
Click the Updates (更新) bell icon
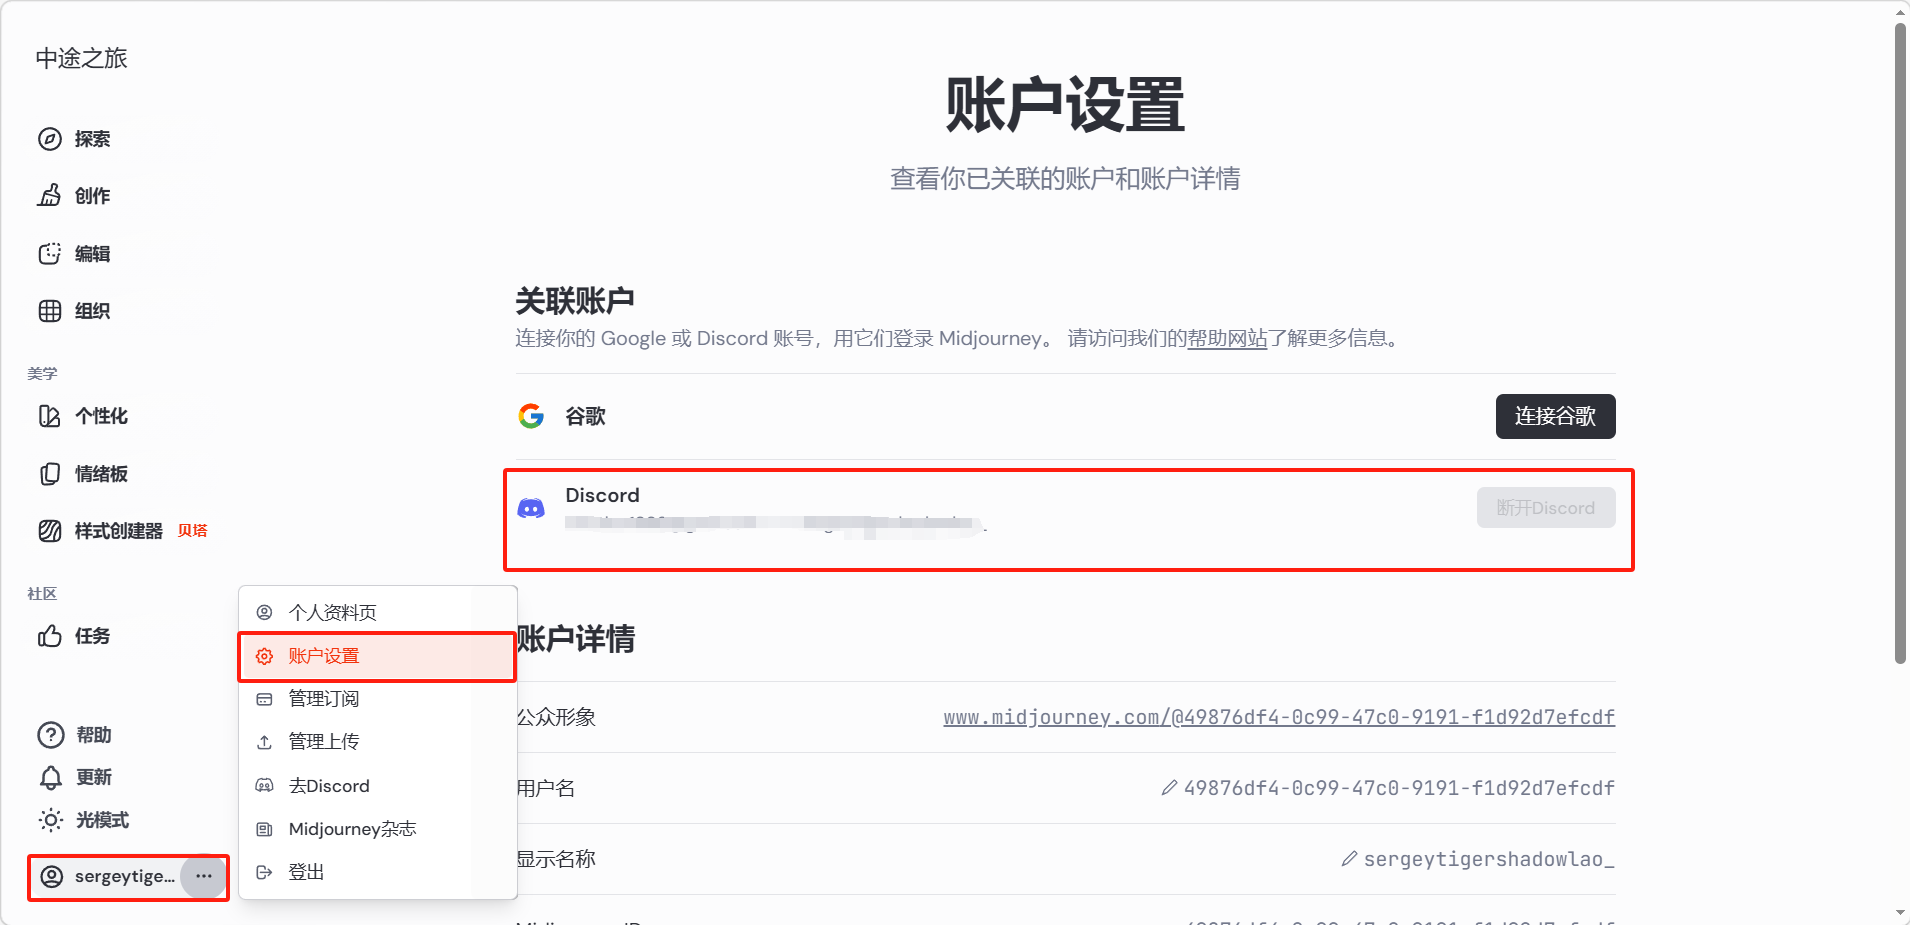click(x=51, y=777)
